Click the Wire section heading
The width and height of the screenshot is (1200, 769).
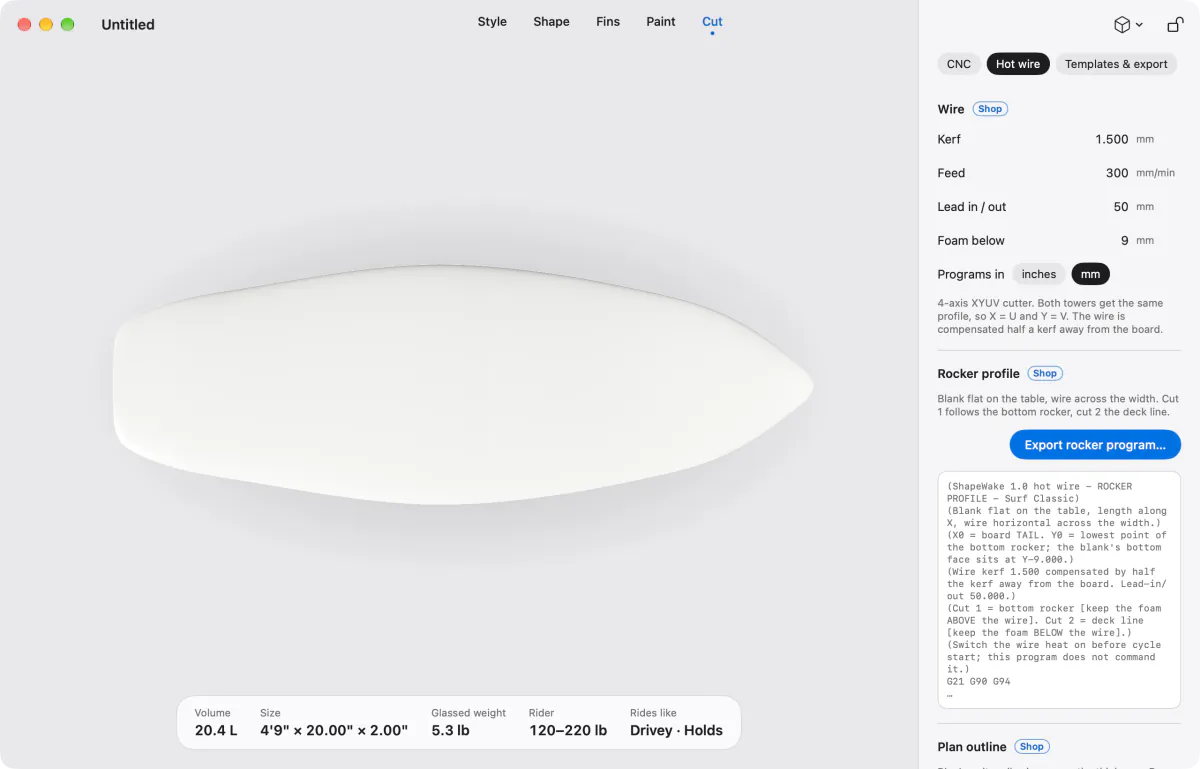[951, 110]
